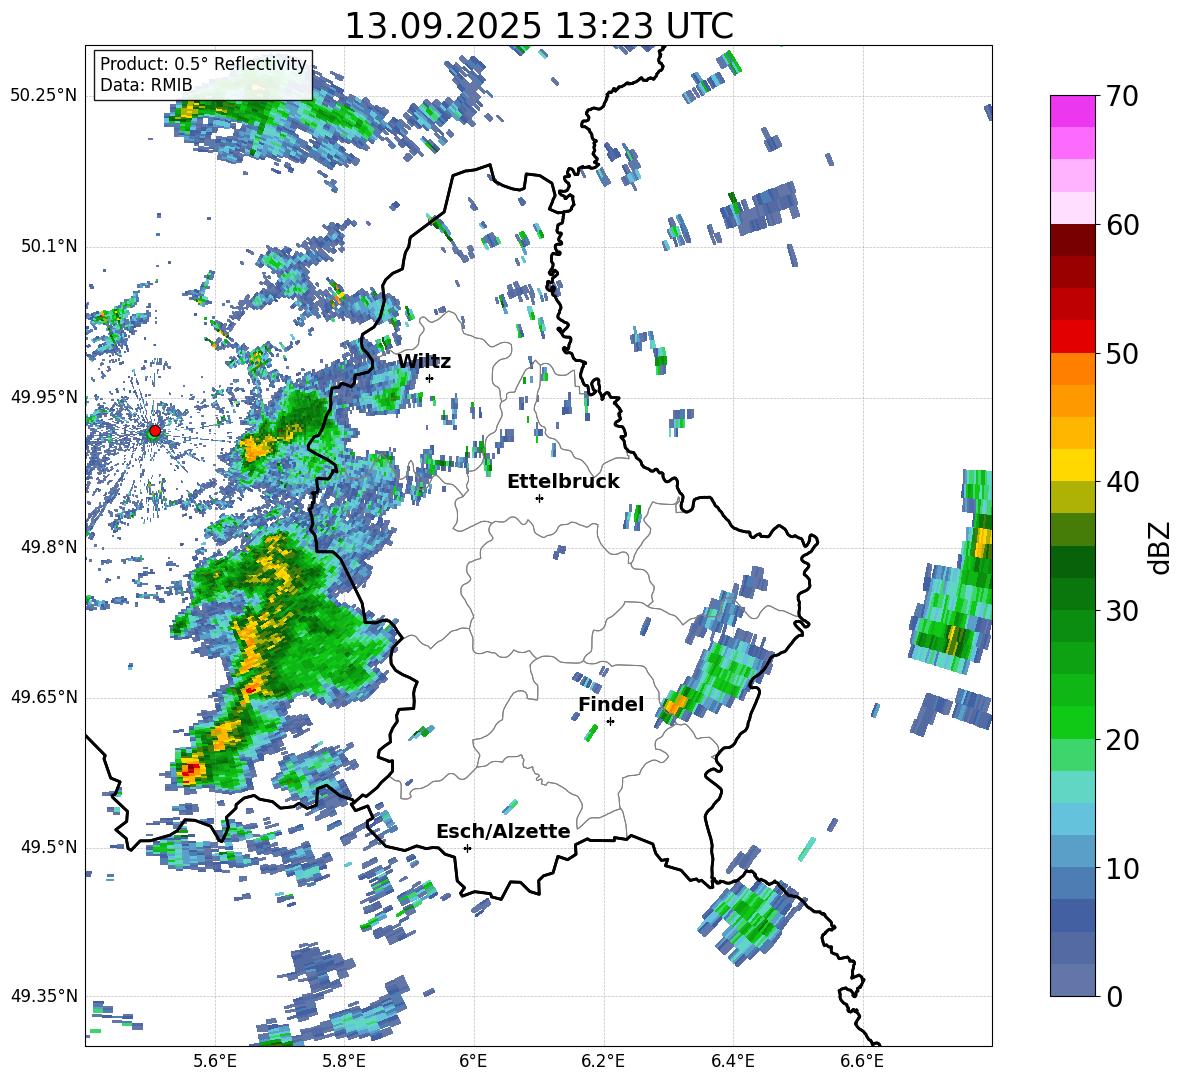Click the red radar site marker
This screenshot has height=1081, width=1184.
click(154, 431)
